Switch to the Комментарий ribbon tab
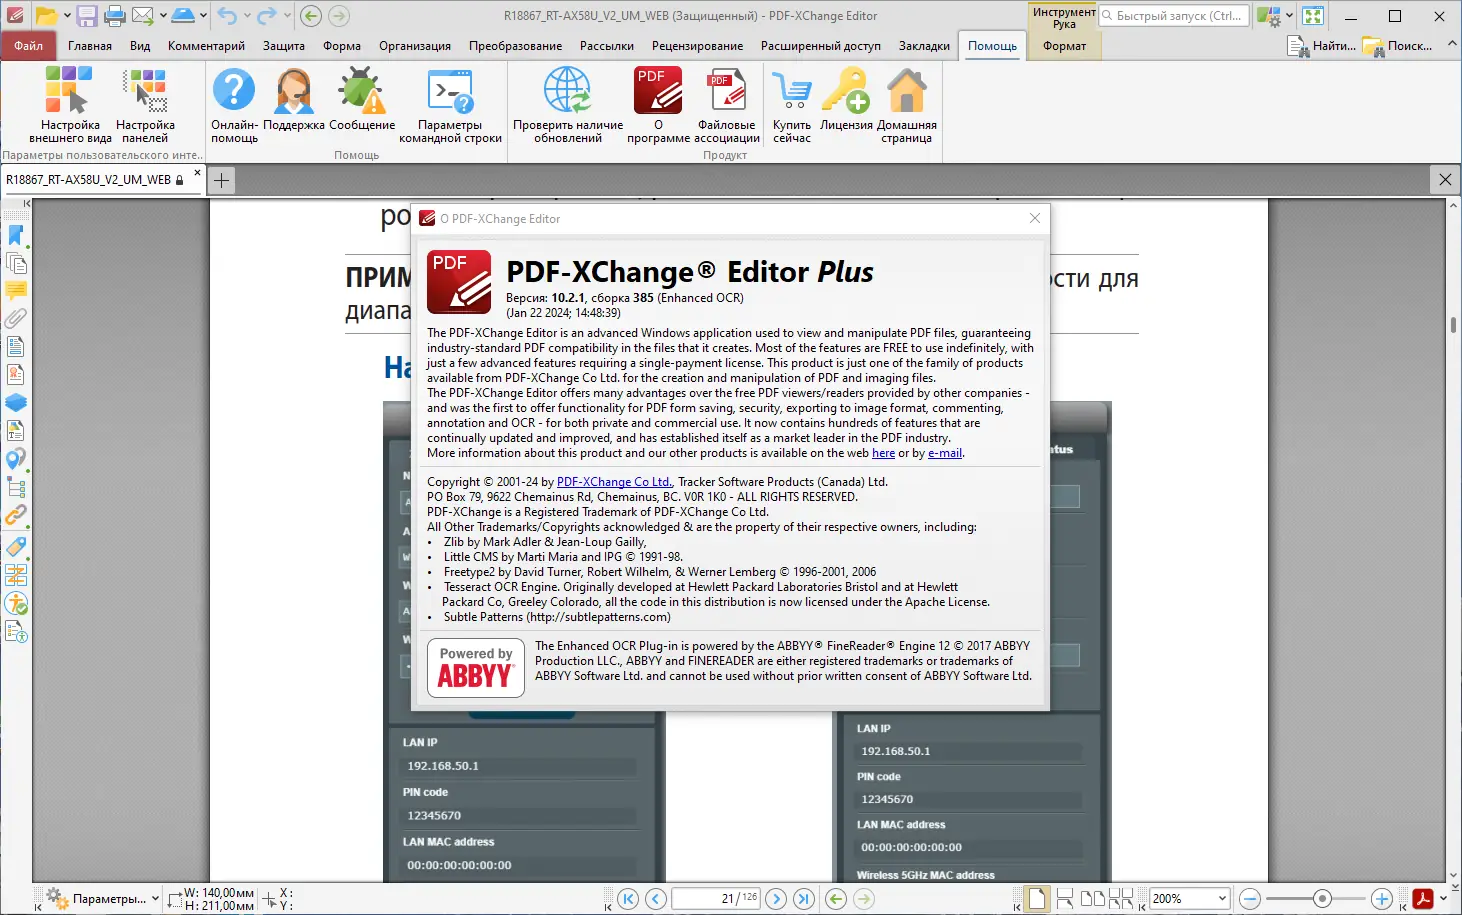This screenshot has width=1462, height=915. pyautogui.click(x=206, y=46)
